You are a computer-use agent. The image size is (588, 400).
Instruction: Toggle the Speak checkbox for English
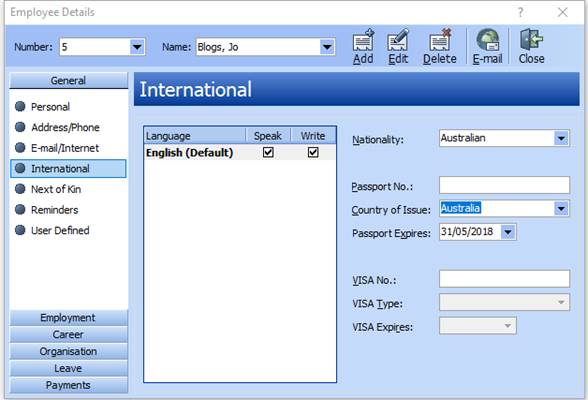click(x=268, y=152)
